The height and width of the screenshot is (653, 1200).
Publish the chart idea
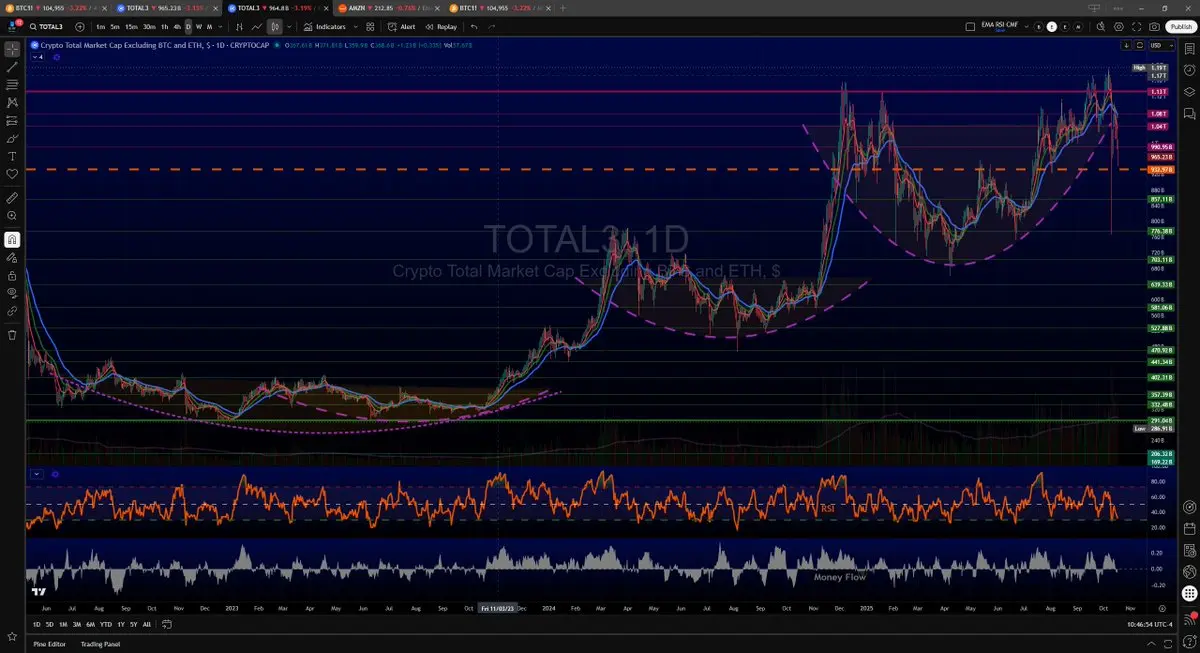(x=1180, y=27)
